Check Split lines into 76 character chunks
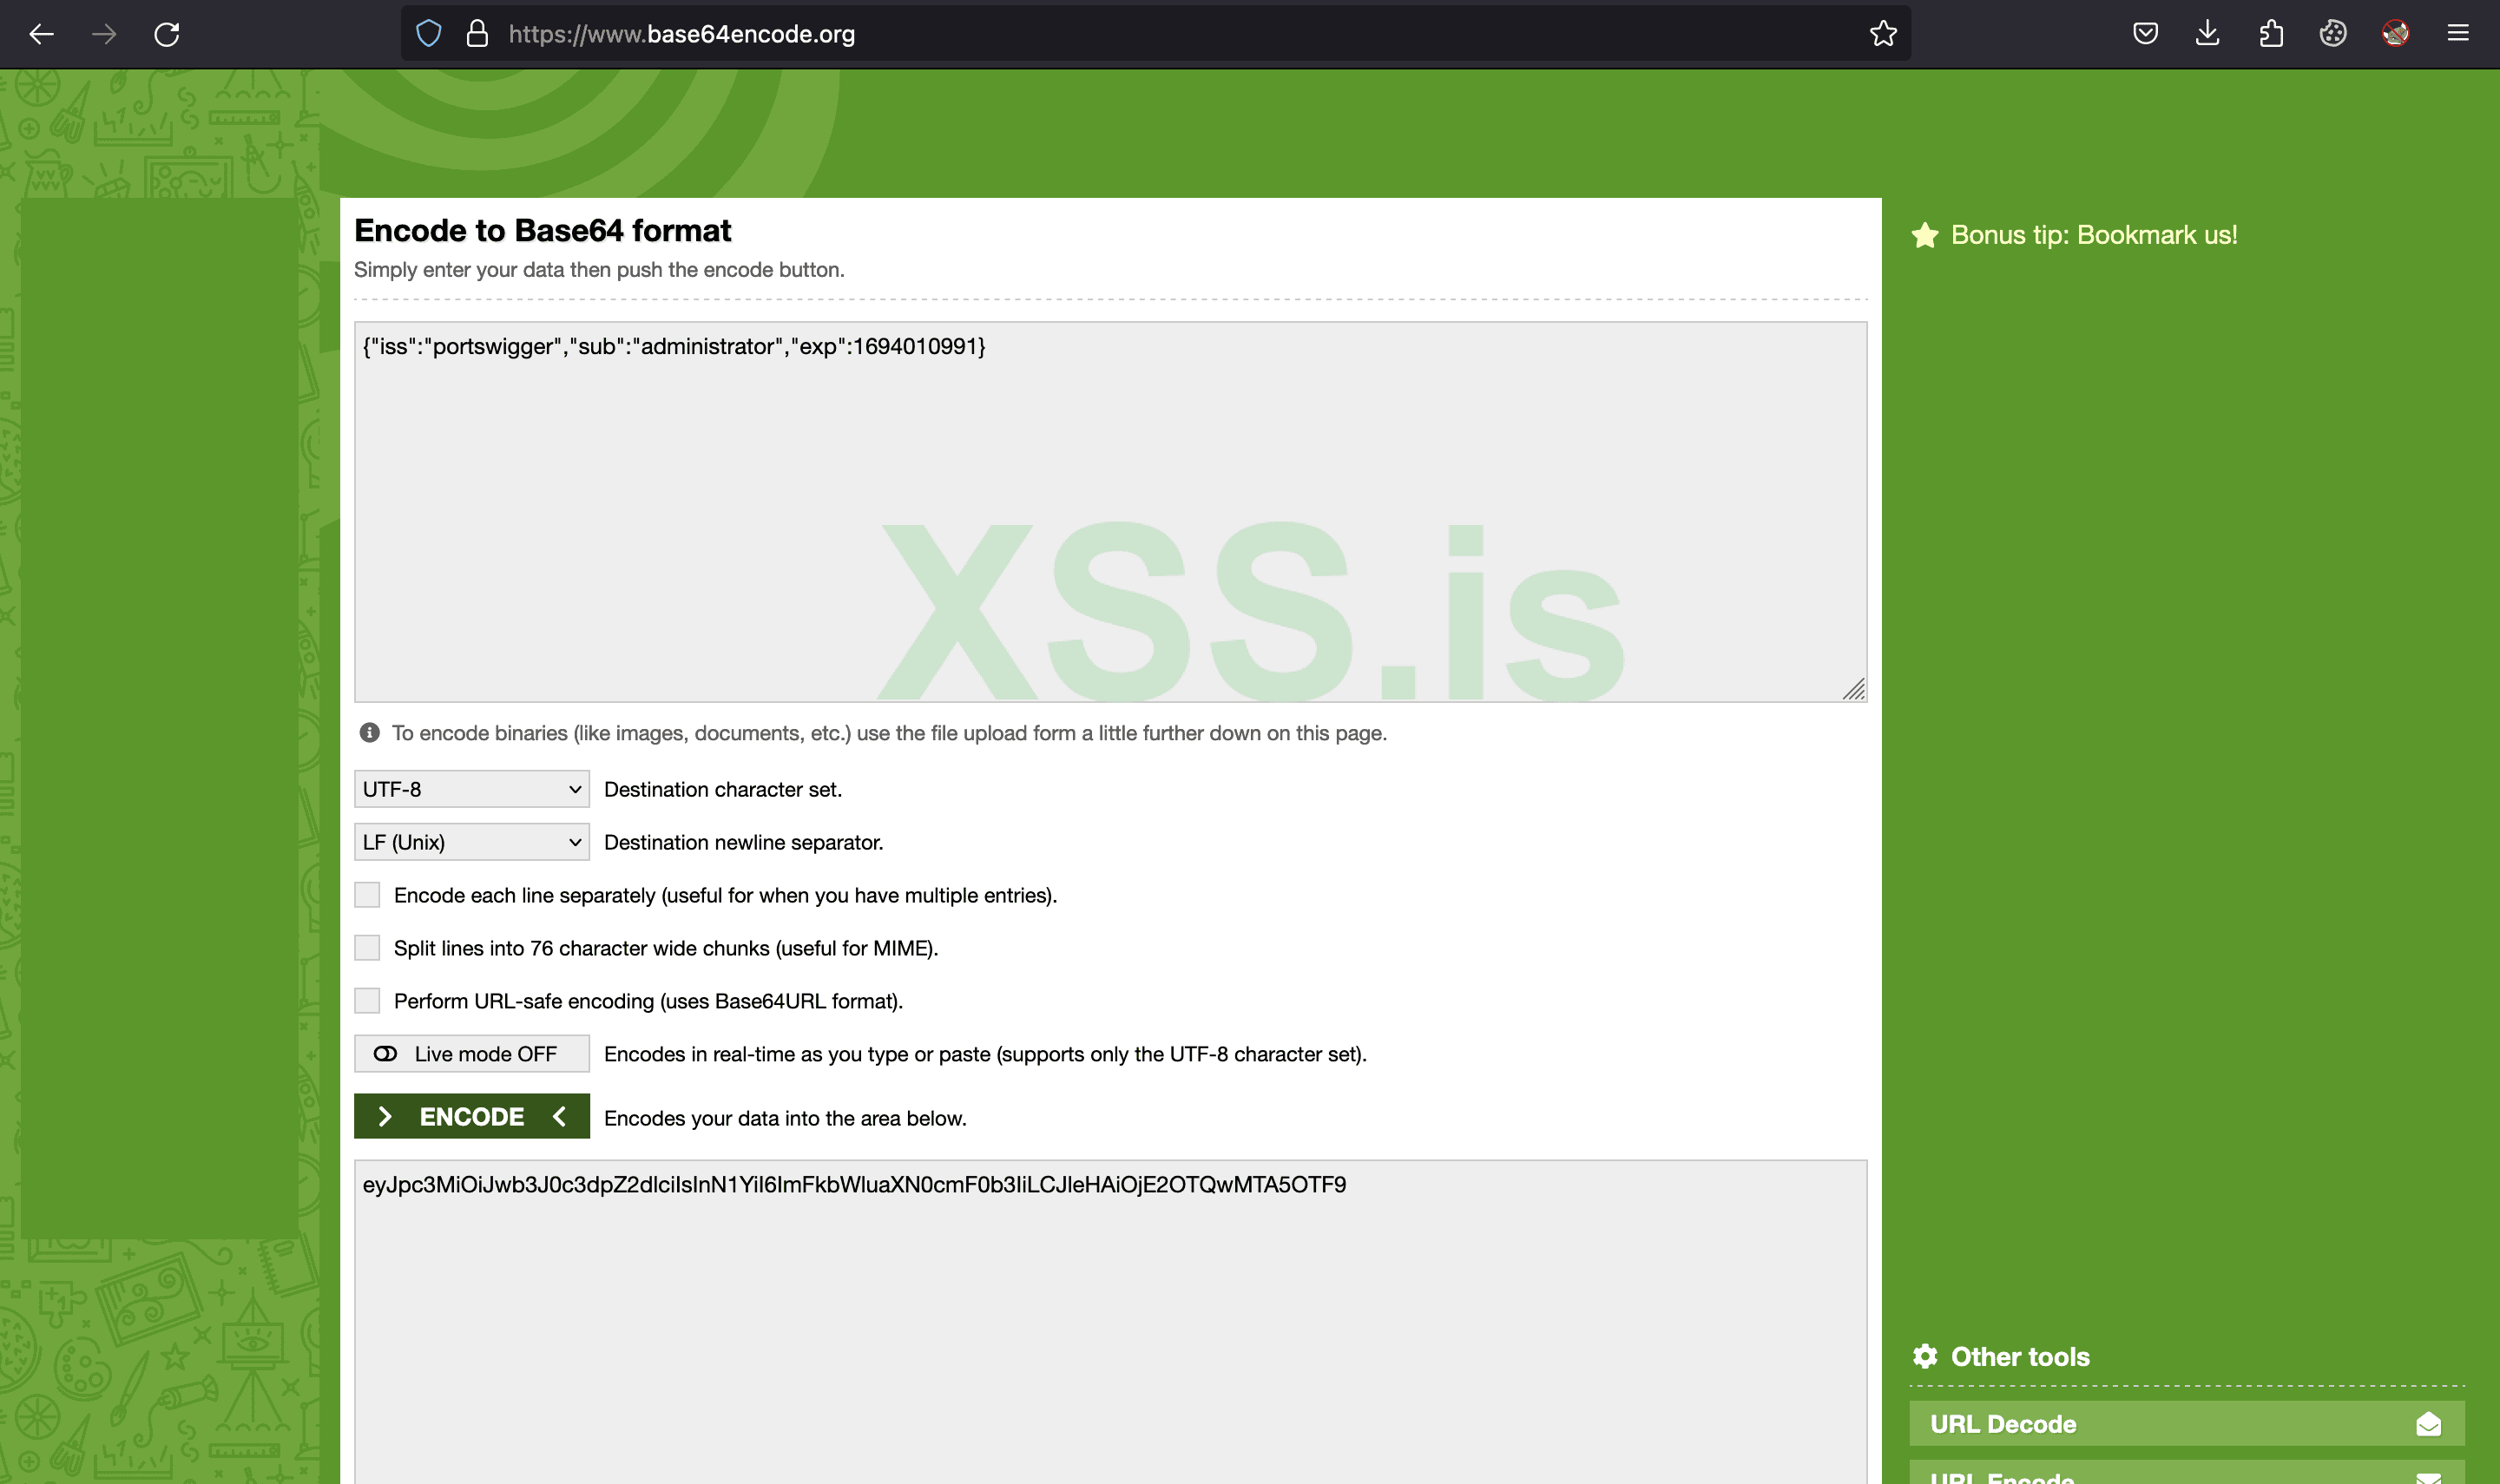The image size is (2500, 1484). (x=367, y=948)
